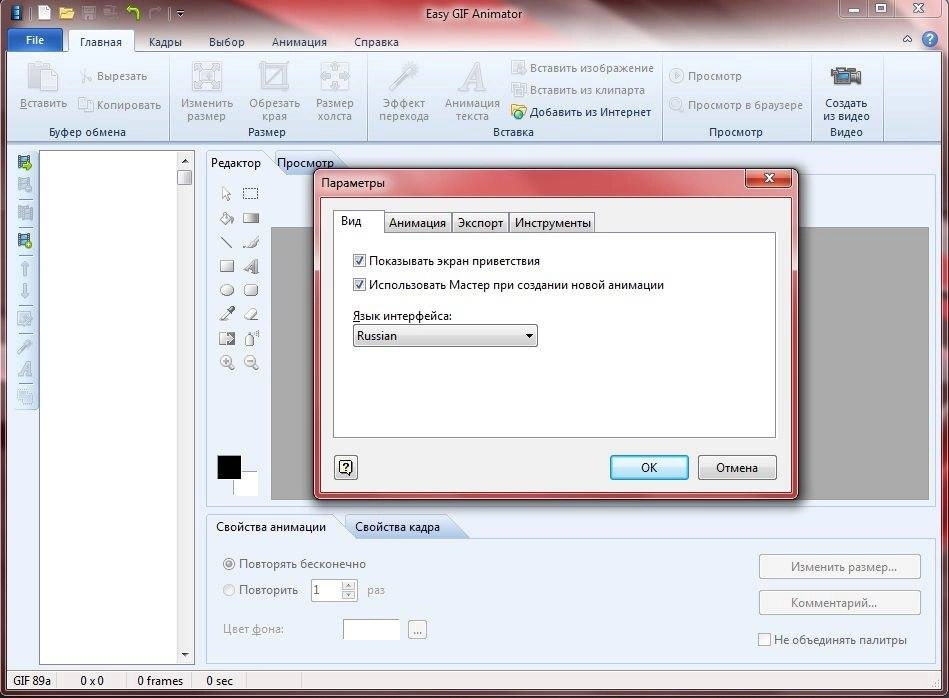Choose the paint bucket fill tool

[x=226, y=218]
